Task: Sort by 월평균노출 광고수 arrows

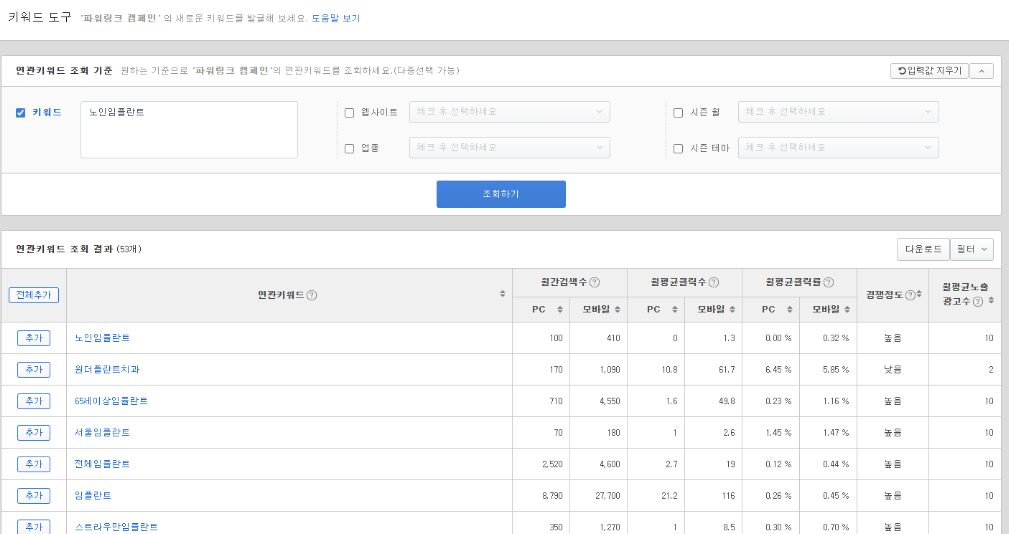Action: click(x=990, y=301)
